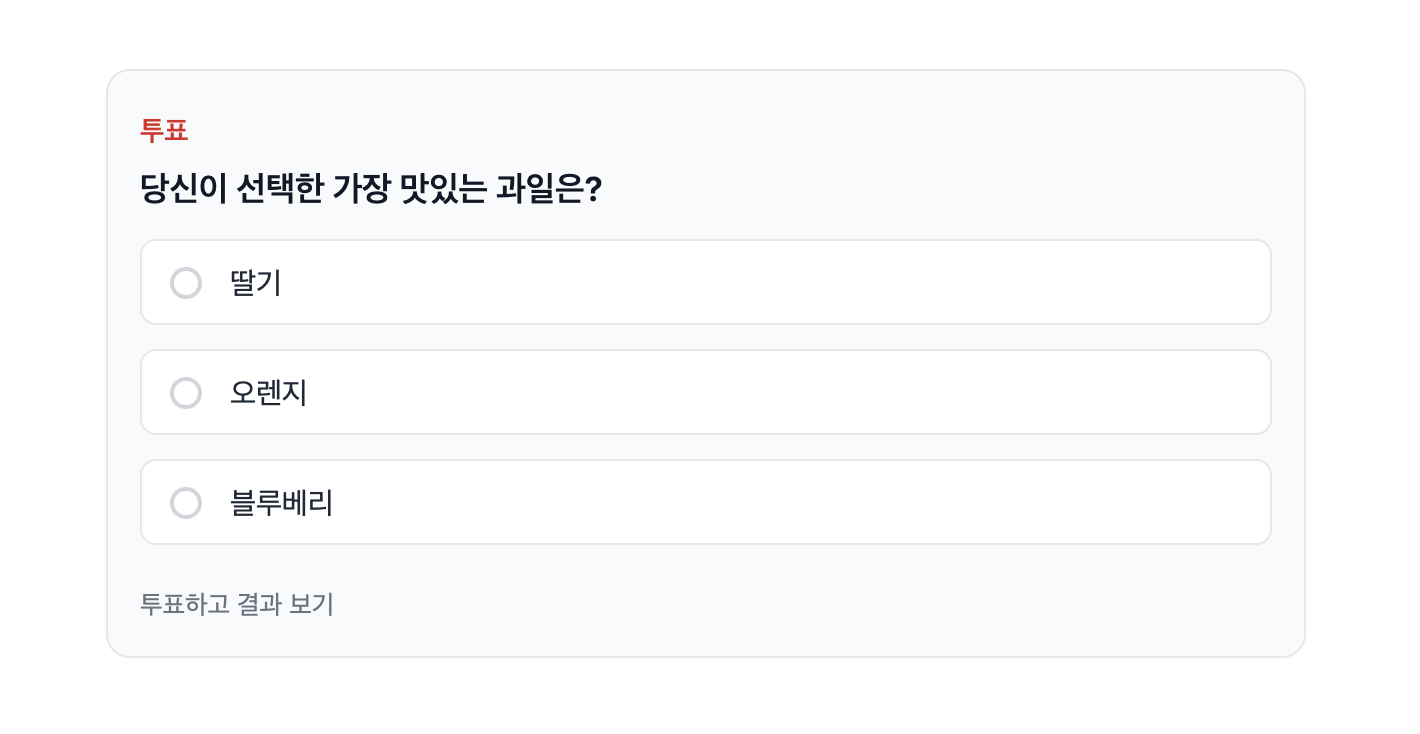Click the empty circle next to 블루베리
The width and height of the screenshot is (1420, 734).
click(x=186, y=502)
